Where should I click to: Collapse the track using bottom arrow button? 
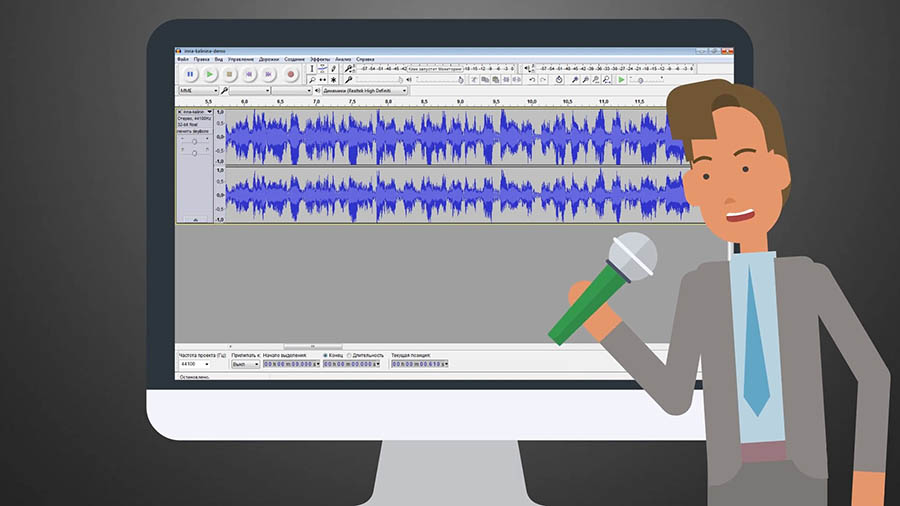point(194,219)
